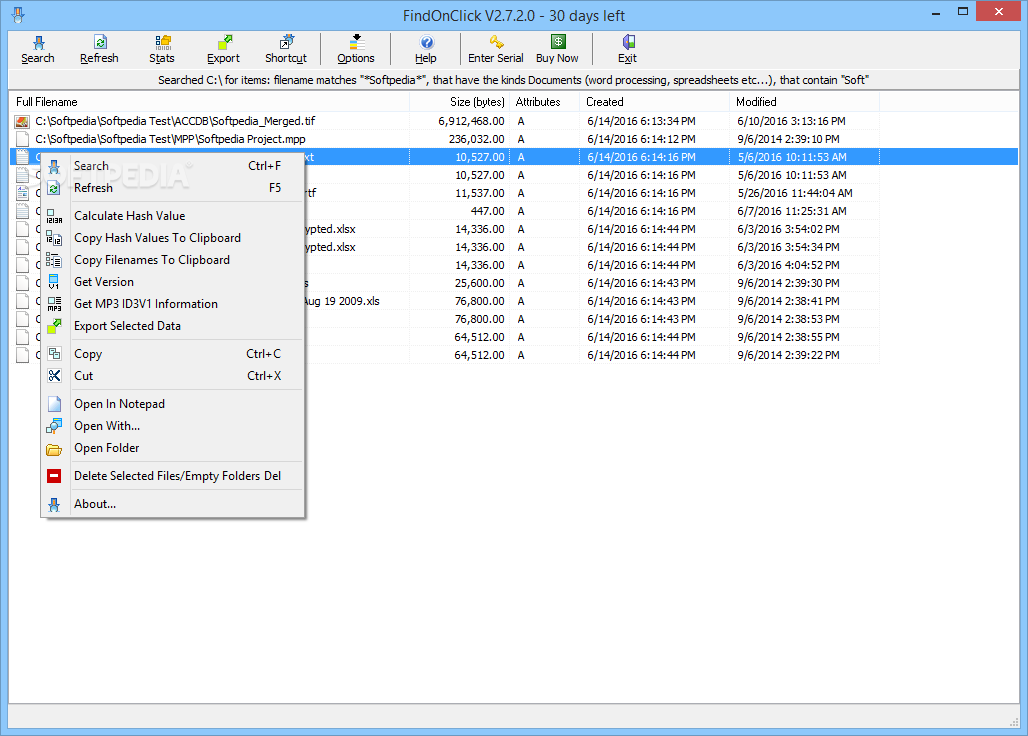Choose Copy in the context menu
Viewport: 1028px width, 736px height.
pyautogui.click(x=173, y=354)
